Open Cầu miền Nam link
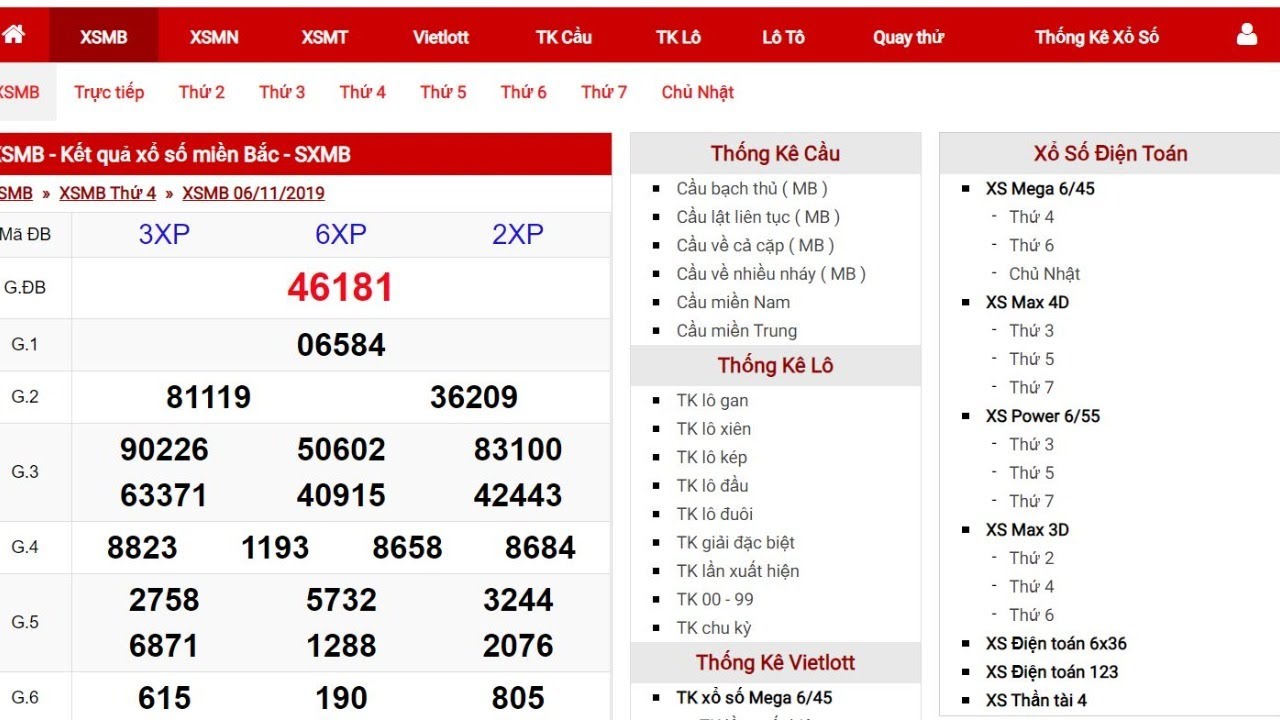 [733, 302]
